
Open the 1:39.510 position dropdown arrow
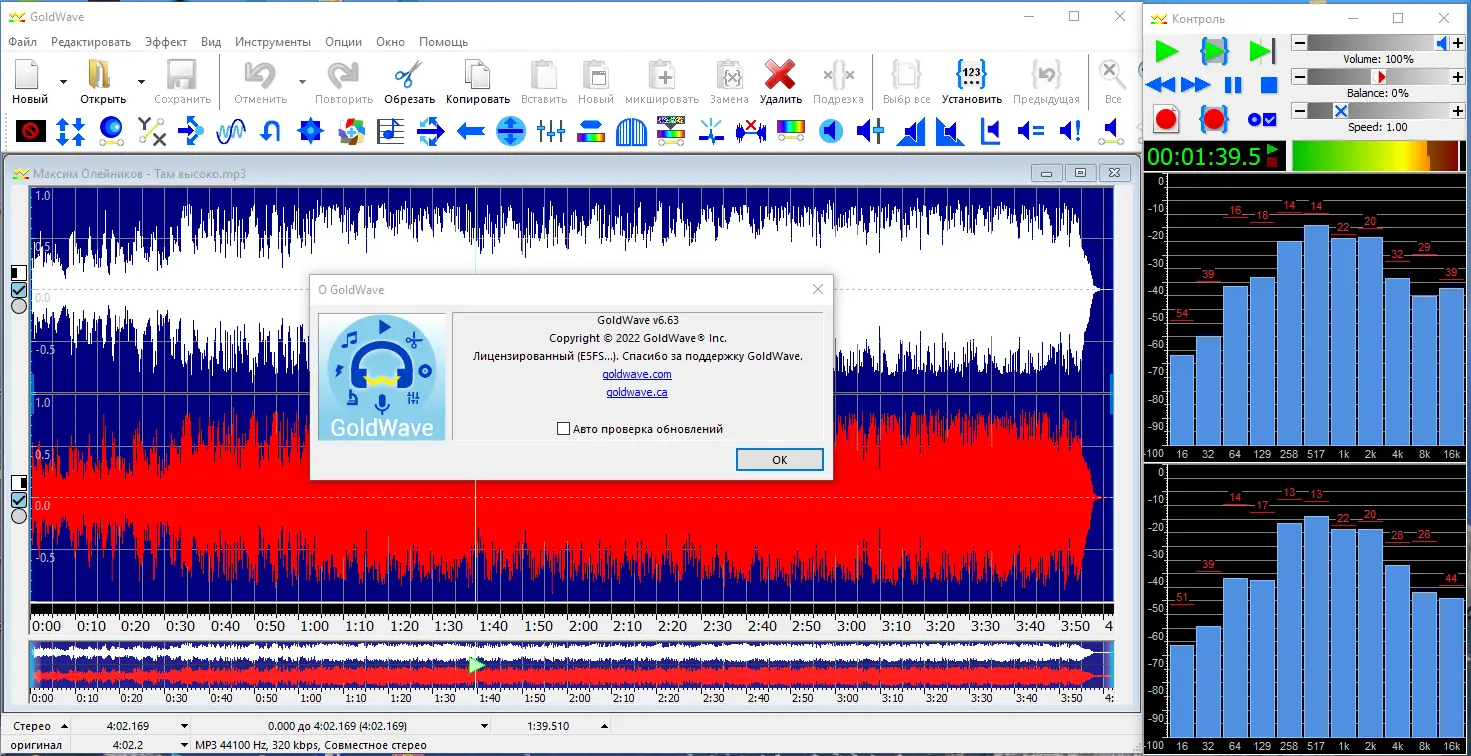(x=604, y=726)
